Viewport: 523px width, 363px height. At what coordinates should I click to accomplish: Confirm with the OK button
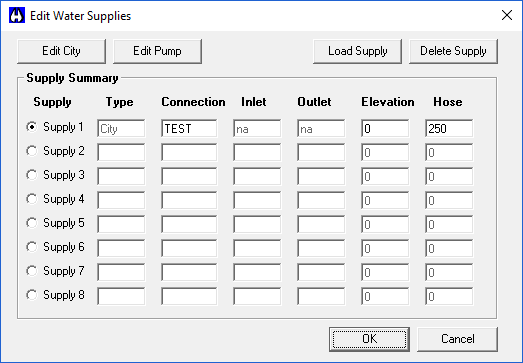click(x=370, y=339)
